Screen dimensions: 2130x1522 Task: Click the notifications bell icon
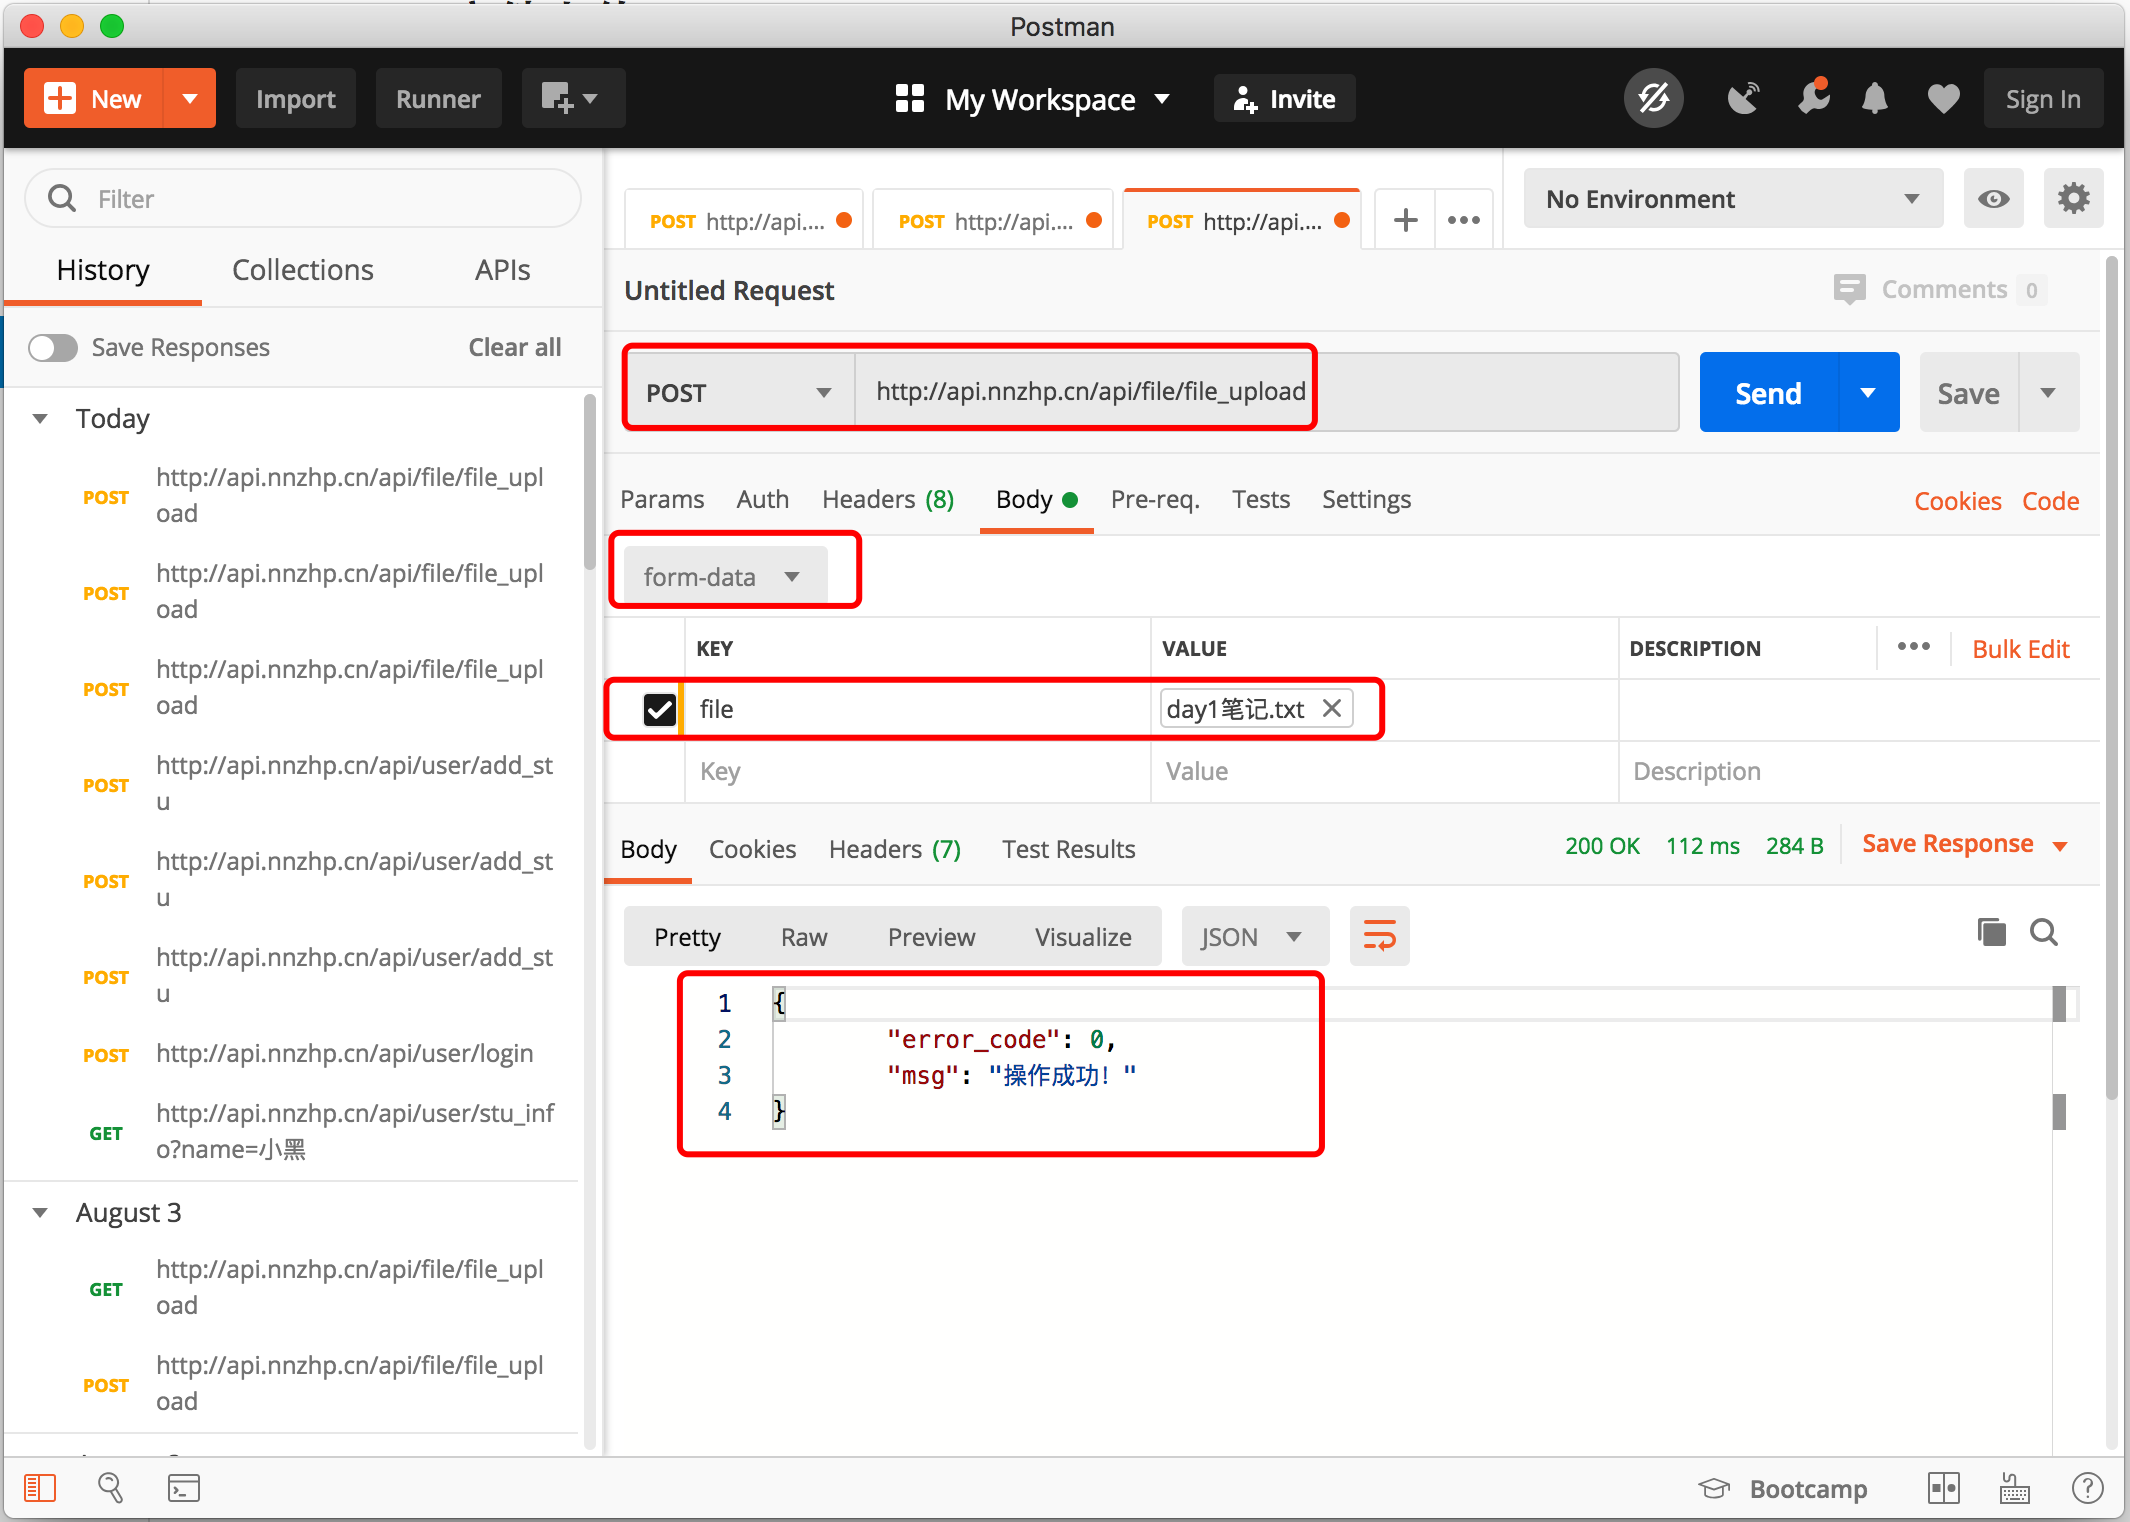click(1875, 99)
